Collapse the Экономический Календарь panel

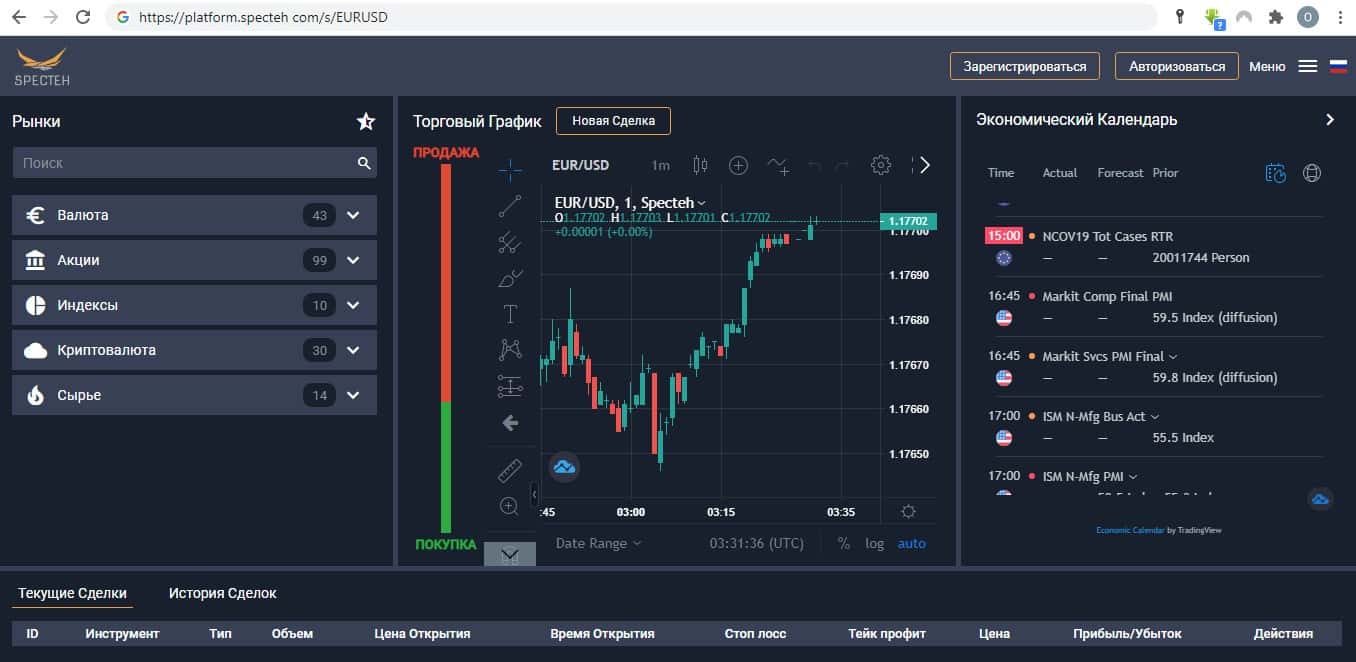coord(1330,119)
